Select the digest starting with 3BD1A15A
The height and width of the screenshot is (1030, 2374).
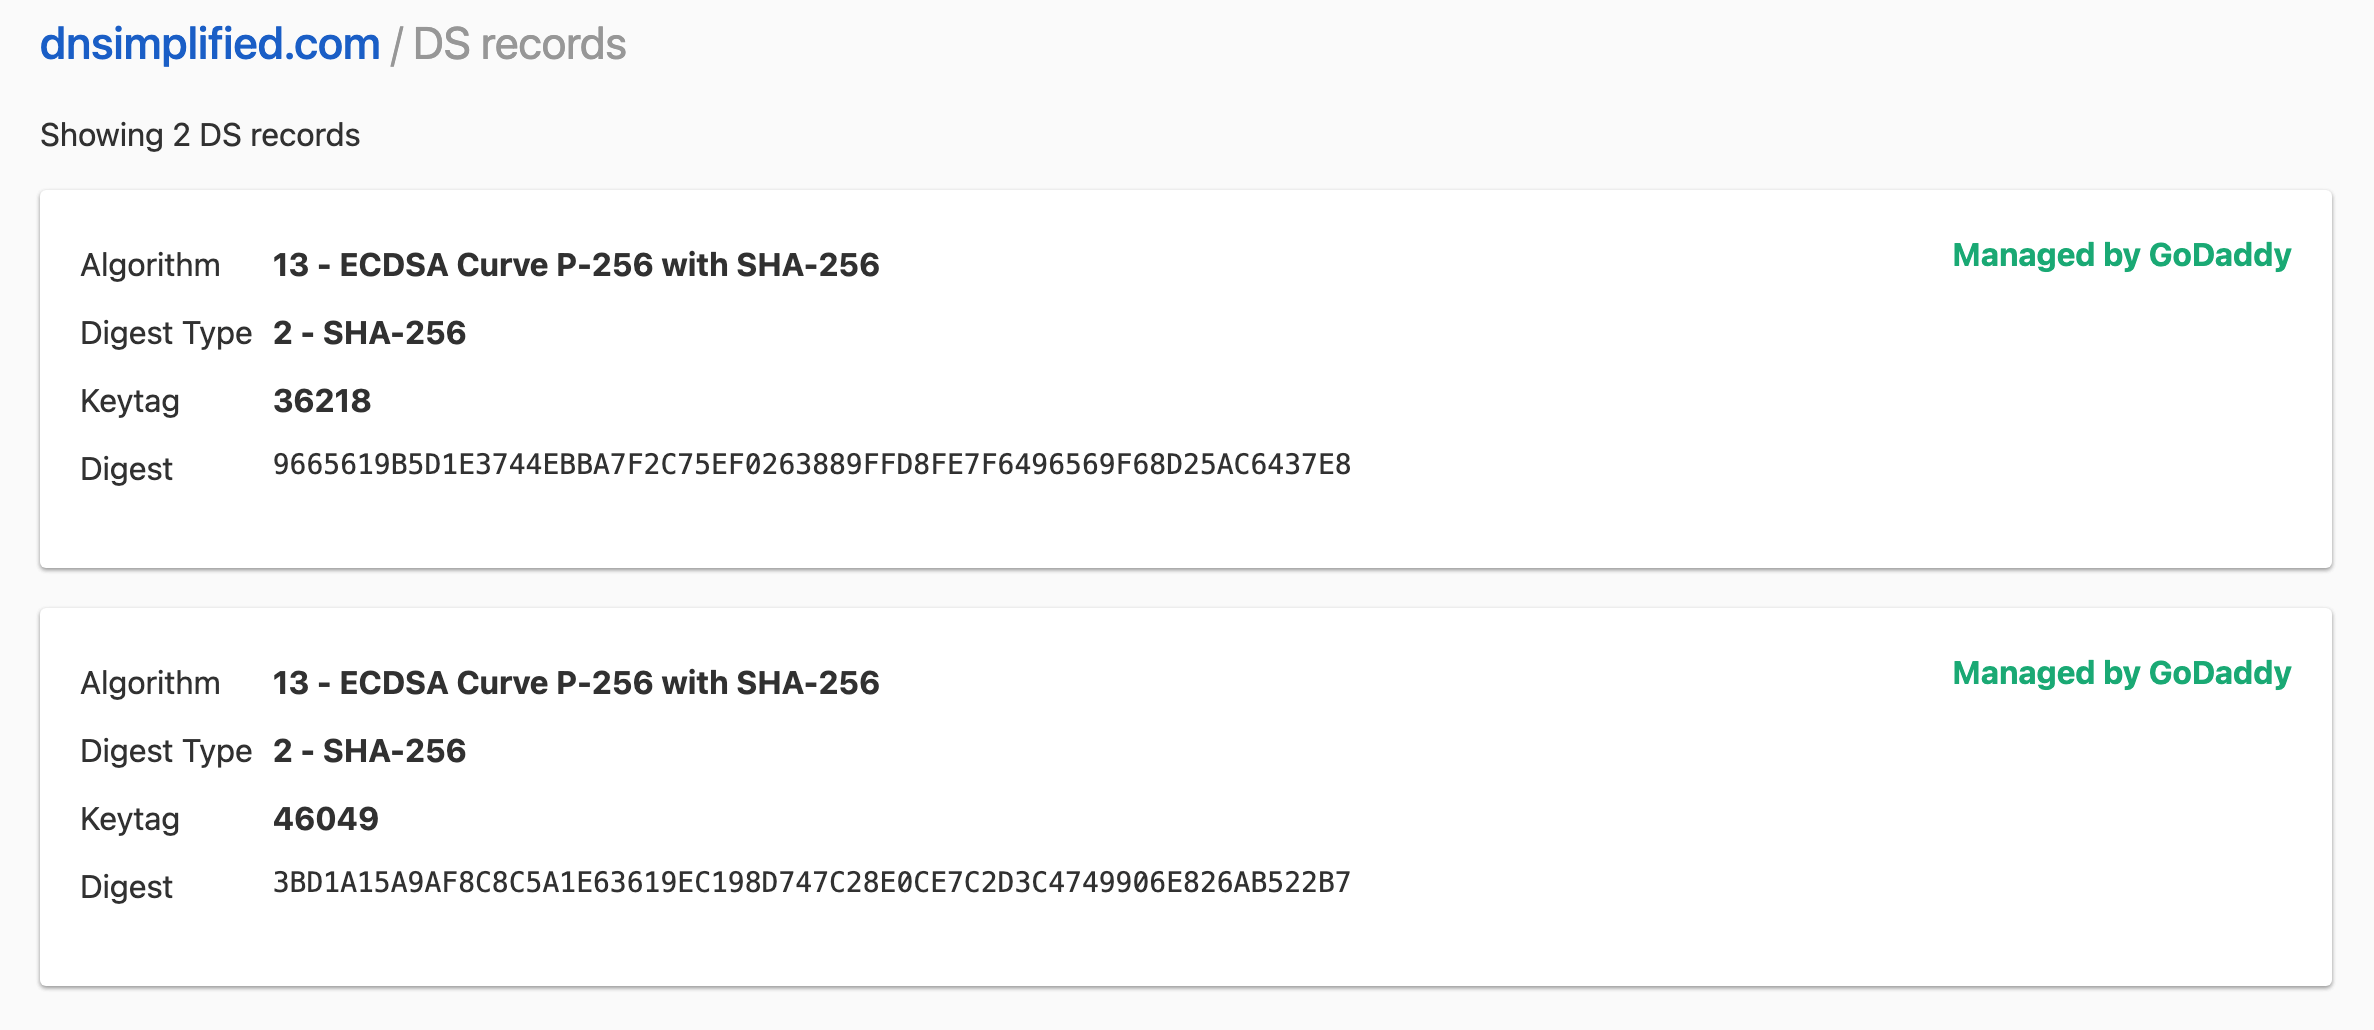[x=812, y=882]
